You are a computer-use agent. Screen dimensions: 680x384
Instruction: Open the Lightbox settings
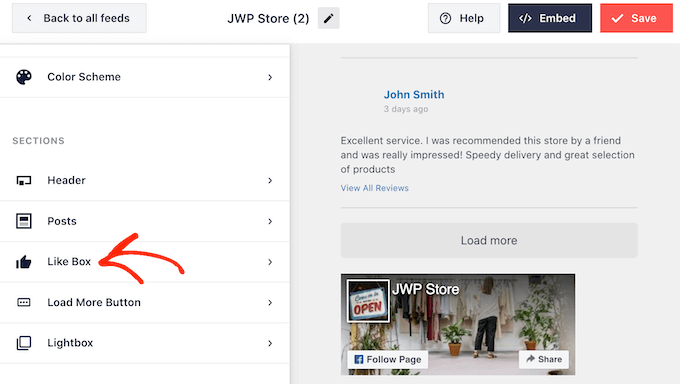point(145,343)
